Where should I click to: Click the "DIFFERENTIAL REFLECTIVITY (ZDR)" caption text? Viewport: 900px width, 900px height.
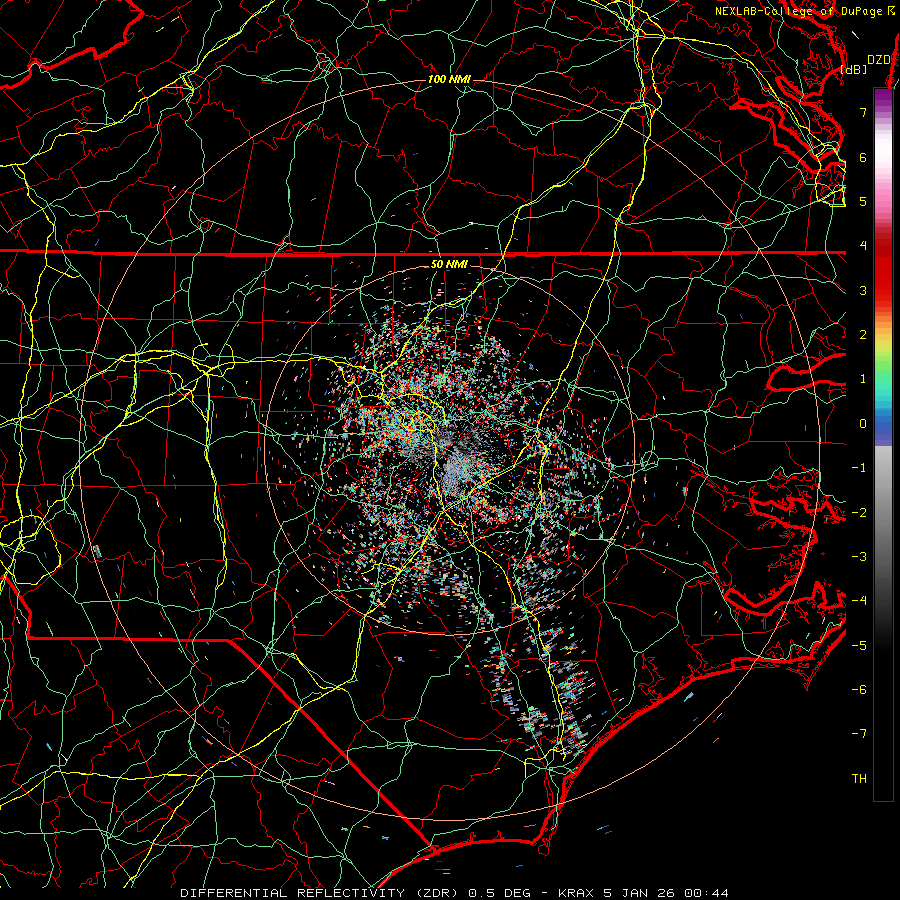click(x=321, y=893)
